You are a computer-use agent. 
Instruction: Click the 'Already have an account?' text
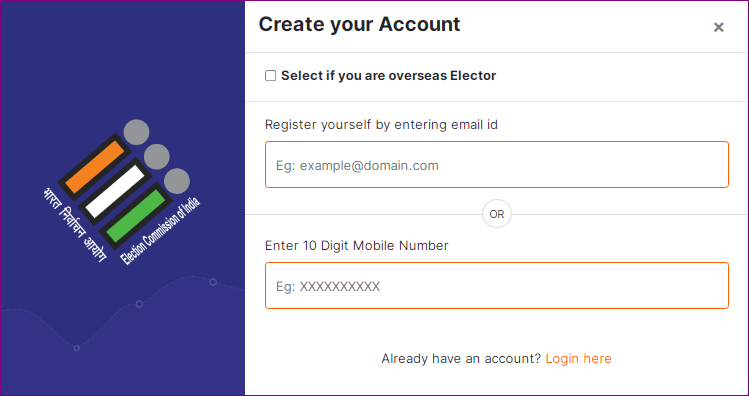pyautogui.click(x=461, y=359)
